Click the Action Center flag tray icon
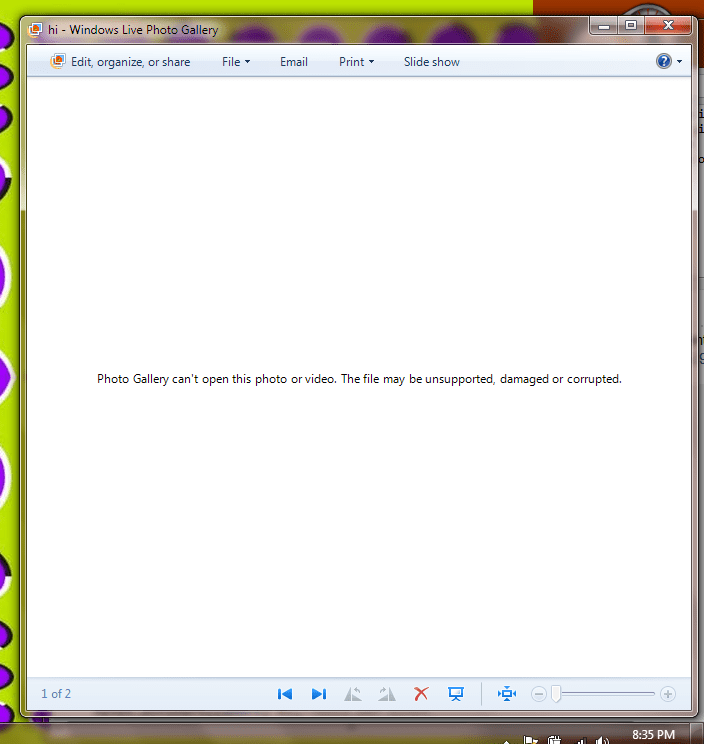 click(531, 740)
